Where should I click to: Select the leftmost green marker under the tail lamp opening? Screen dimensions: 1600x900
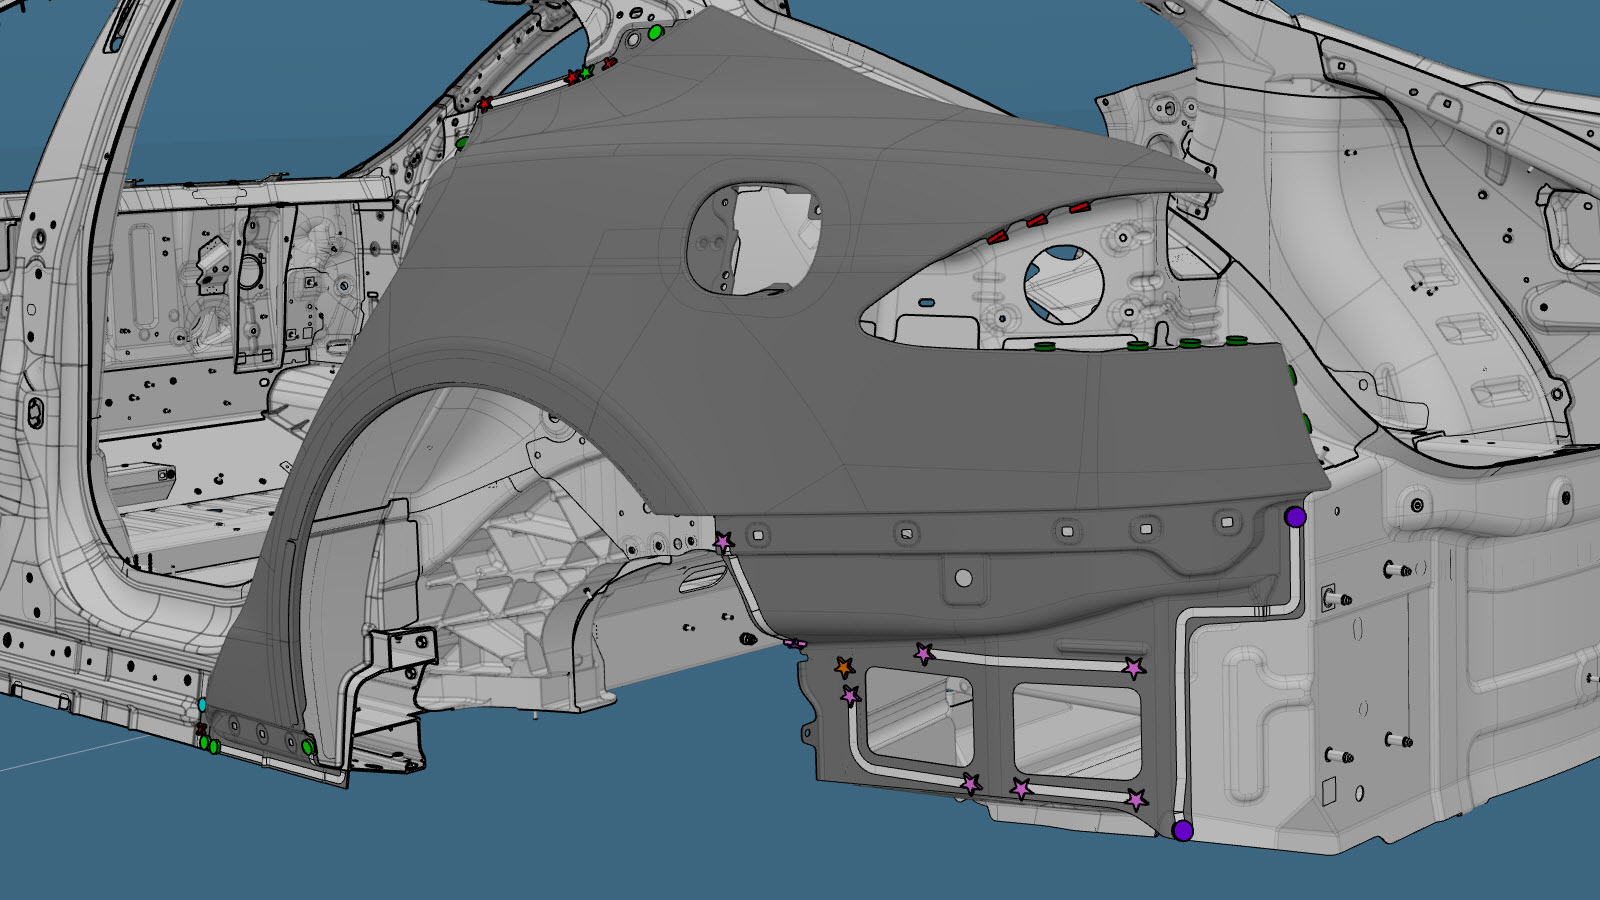[1045, 346]
